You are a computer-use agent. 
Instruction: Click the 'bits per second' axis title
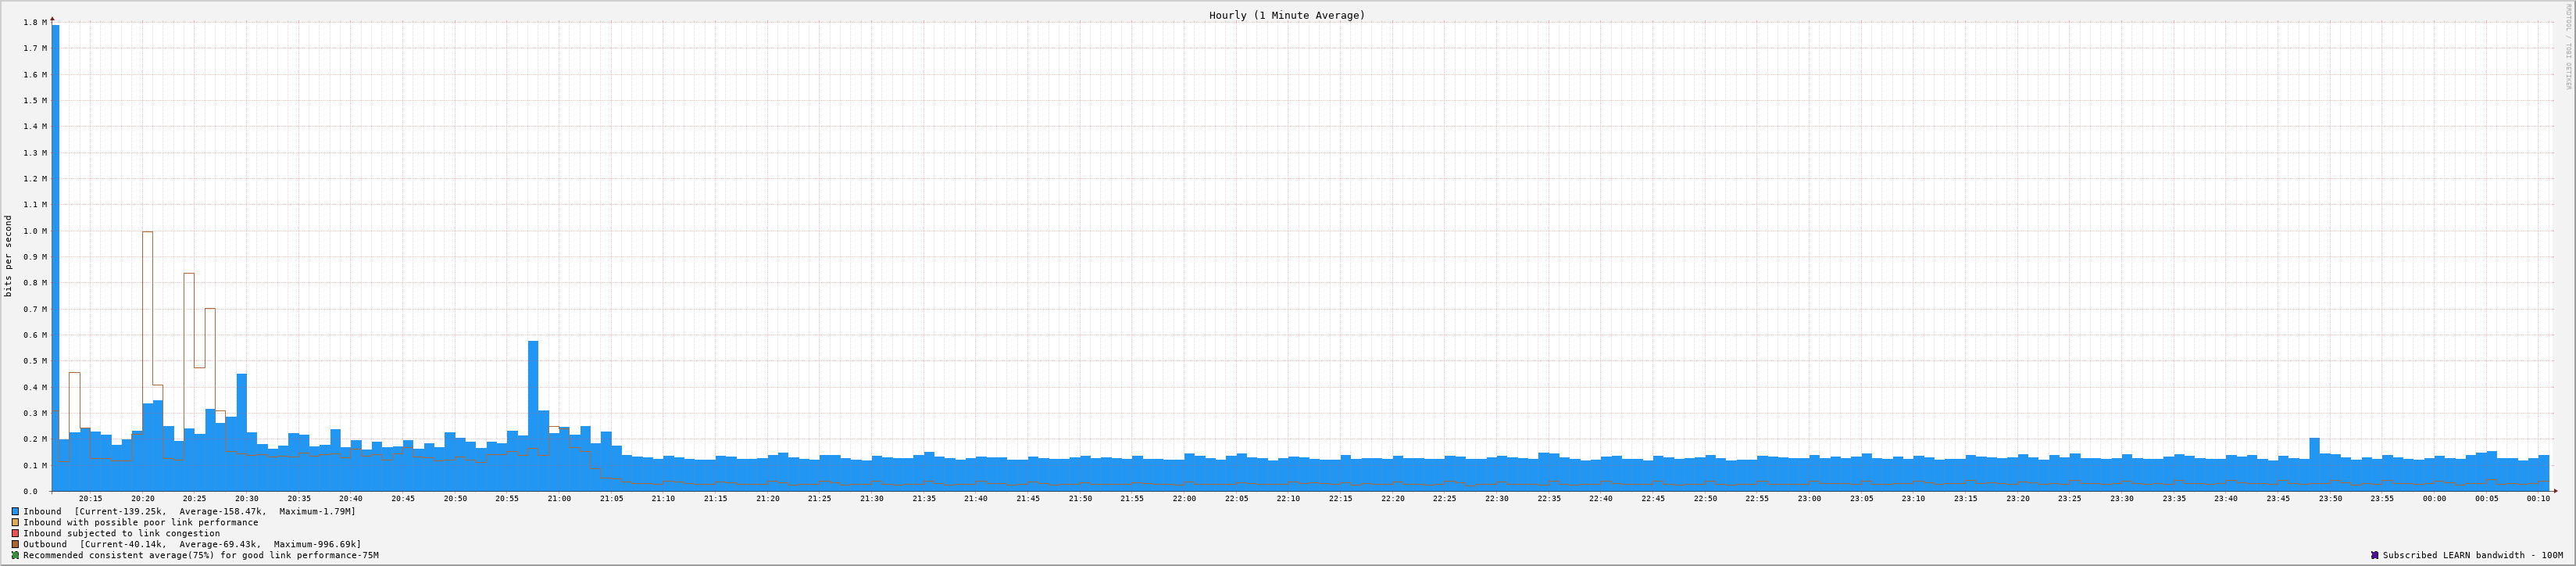coord(9,256)
